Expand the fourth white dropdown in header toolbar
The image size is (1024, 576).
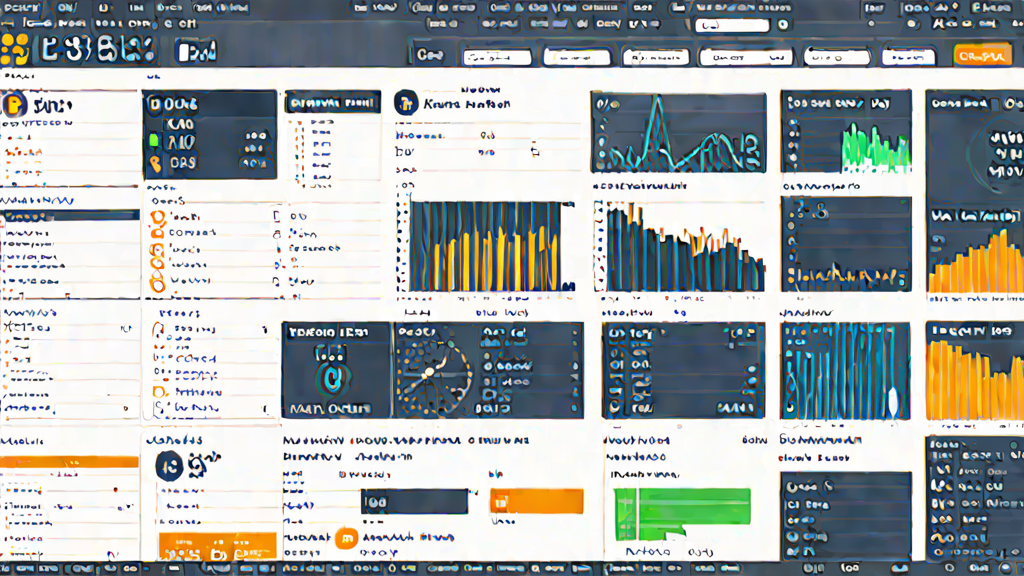745,57
